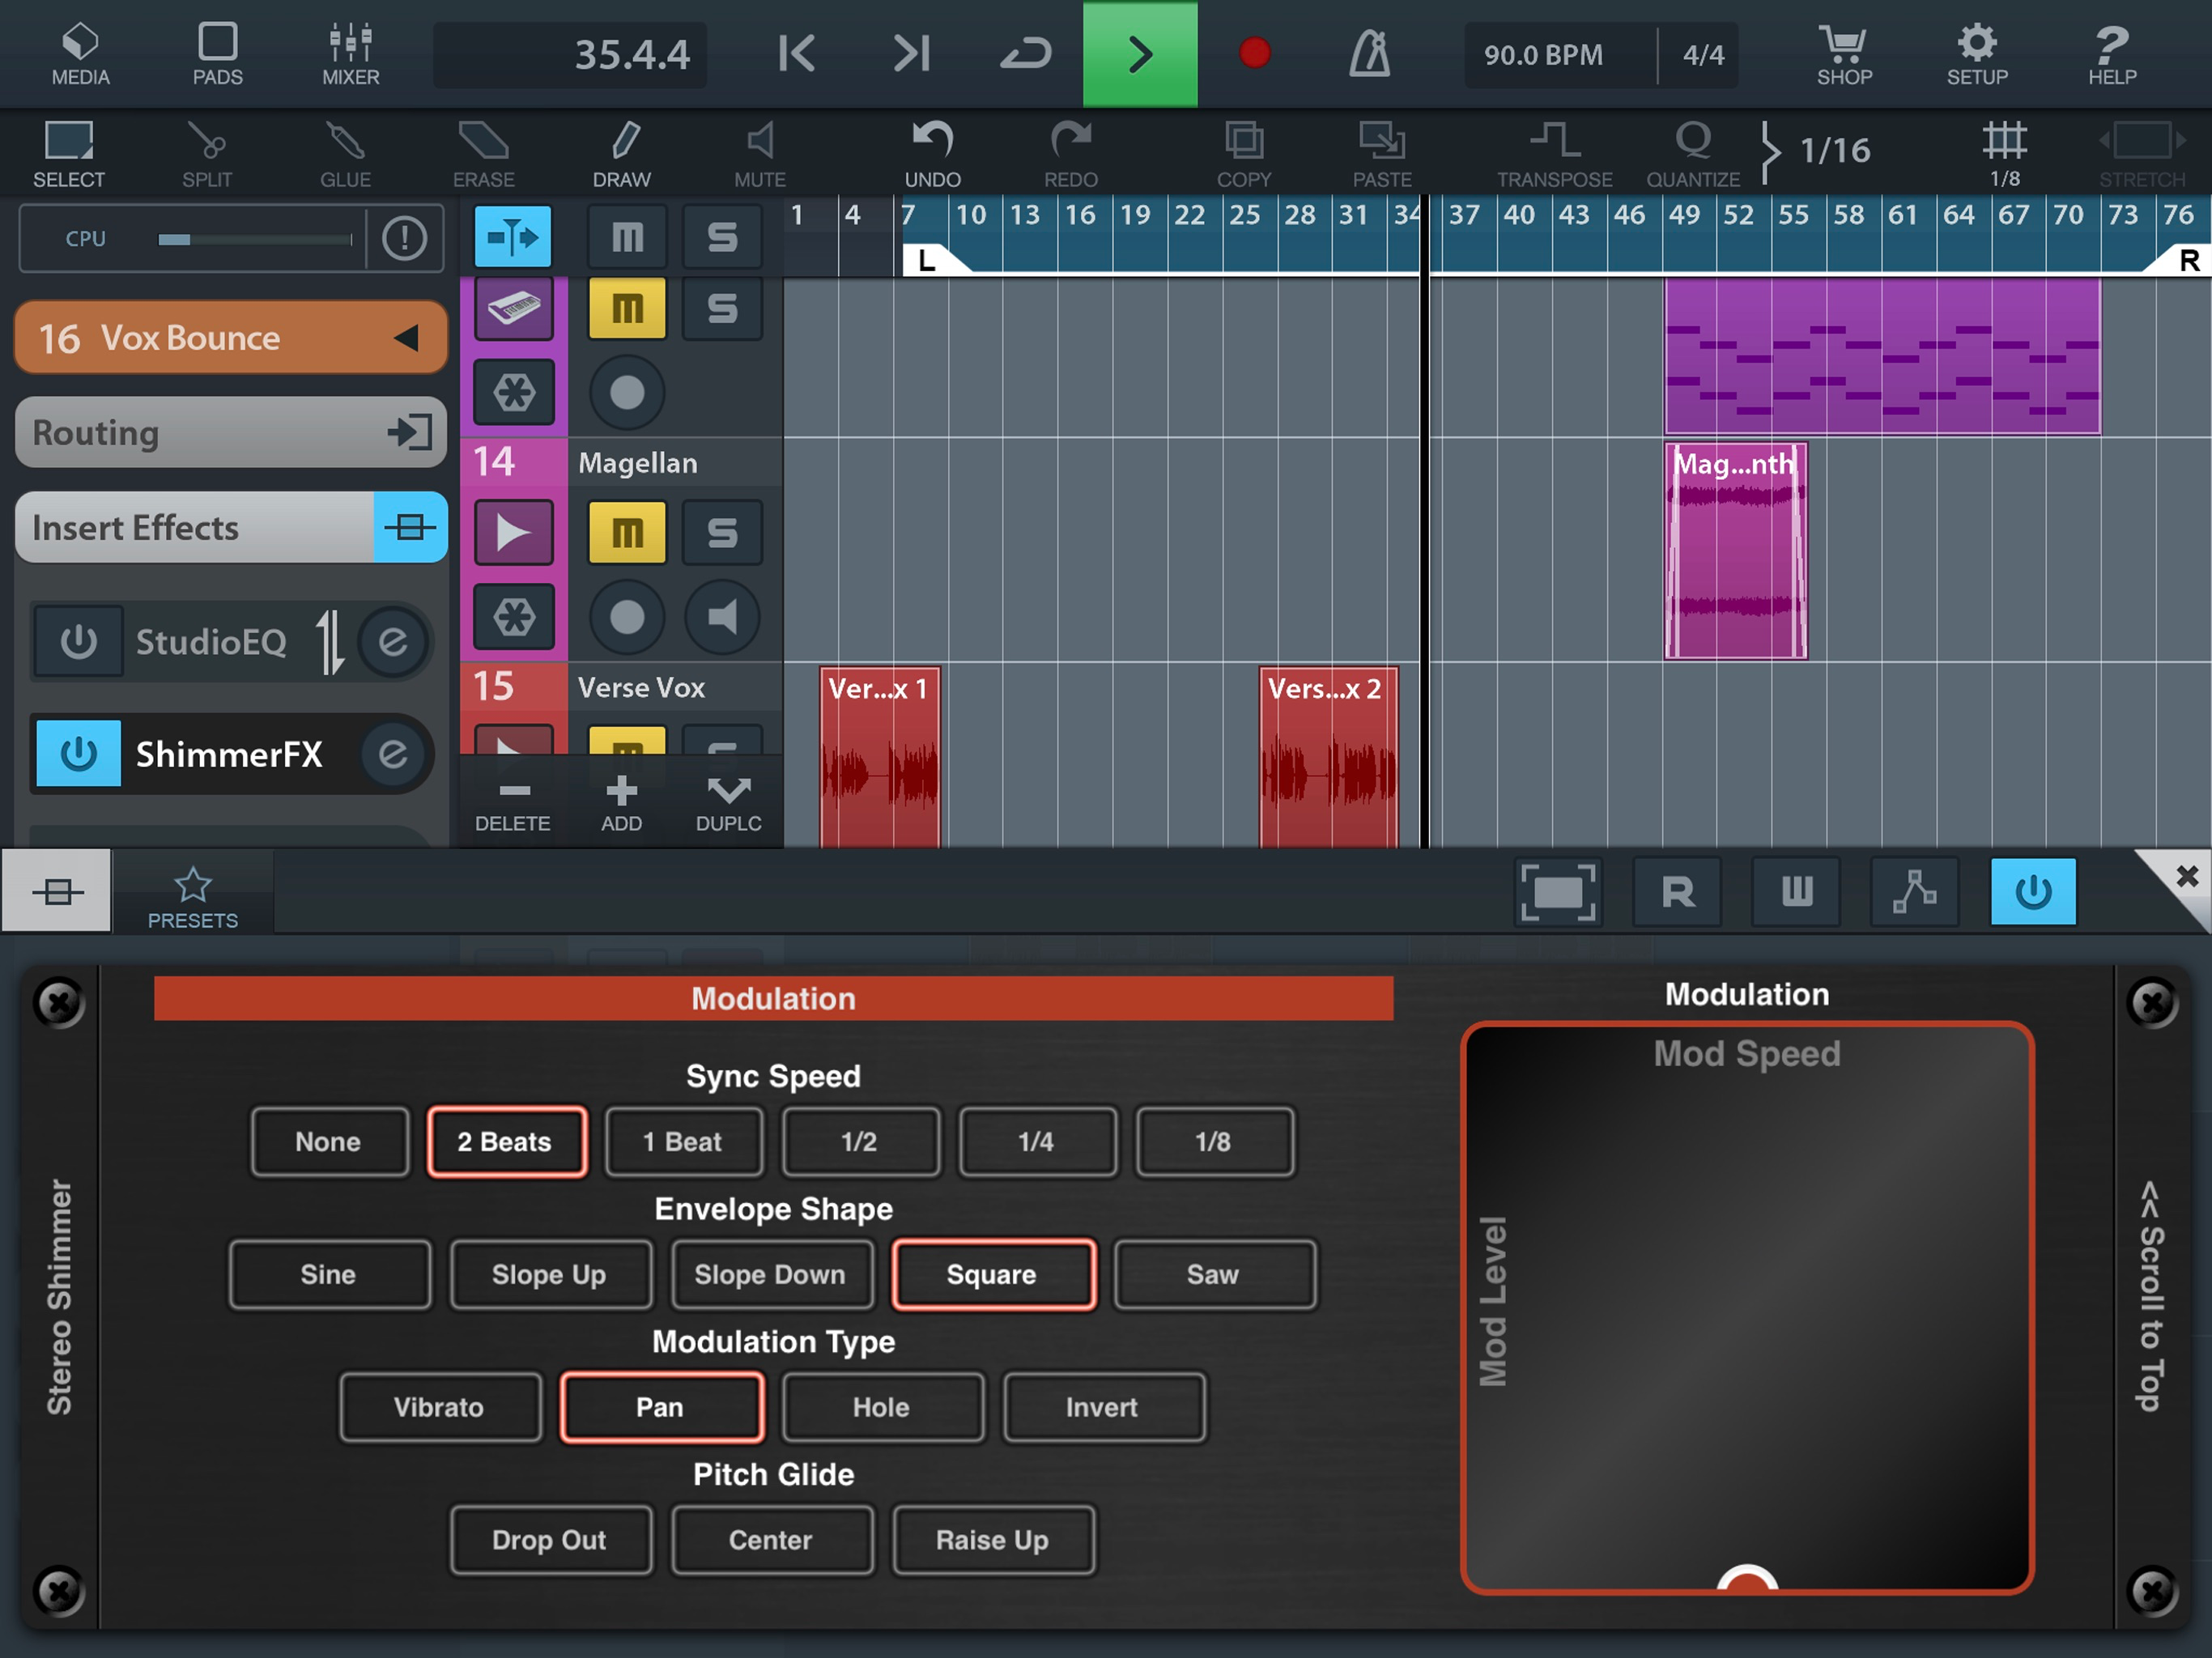Open automation curve view icon

[1914, 891]
